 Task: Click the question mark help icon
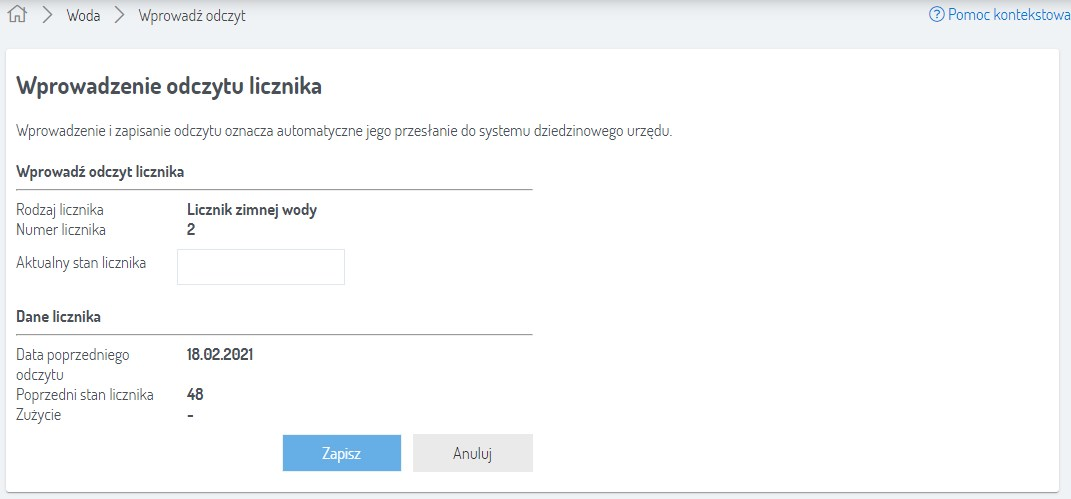tap(936, 15)
